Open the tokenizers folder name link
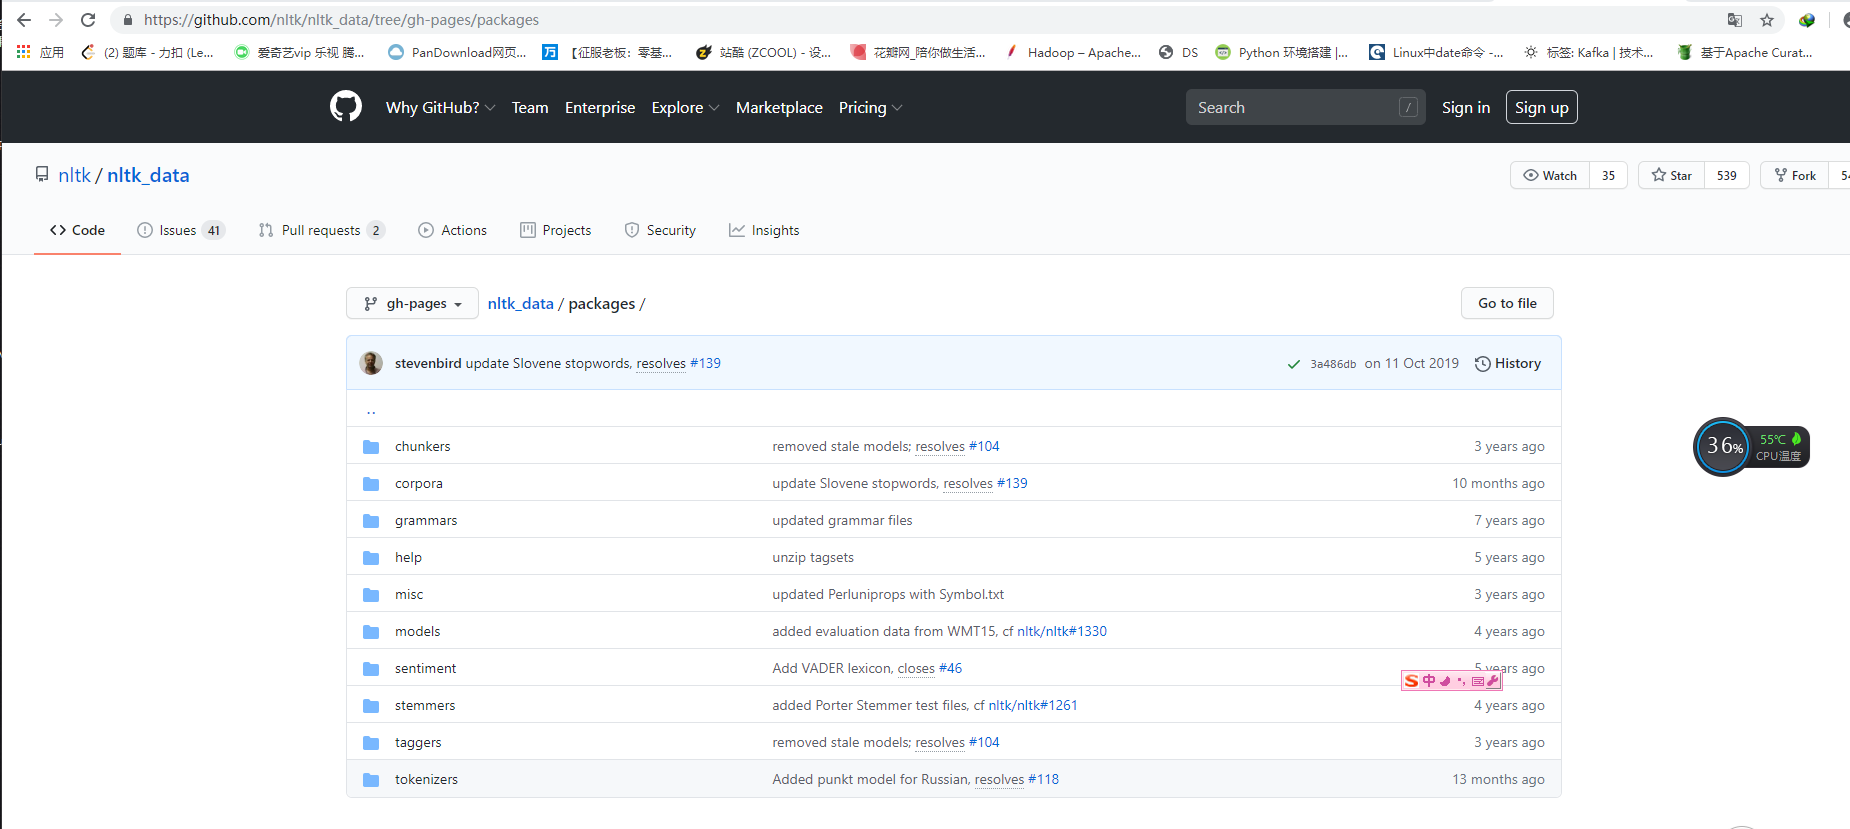The width and height of the screenshot is (1850, 829). [x=426, y=780]
